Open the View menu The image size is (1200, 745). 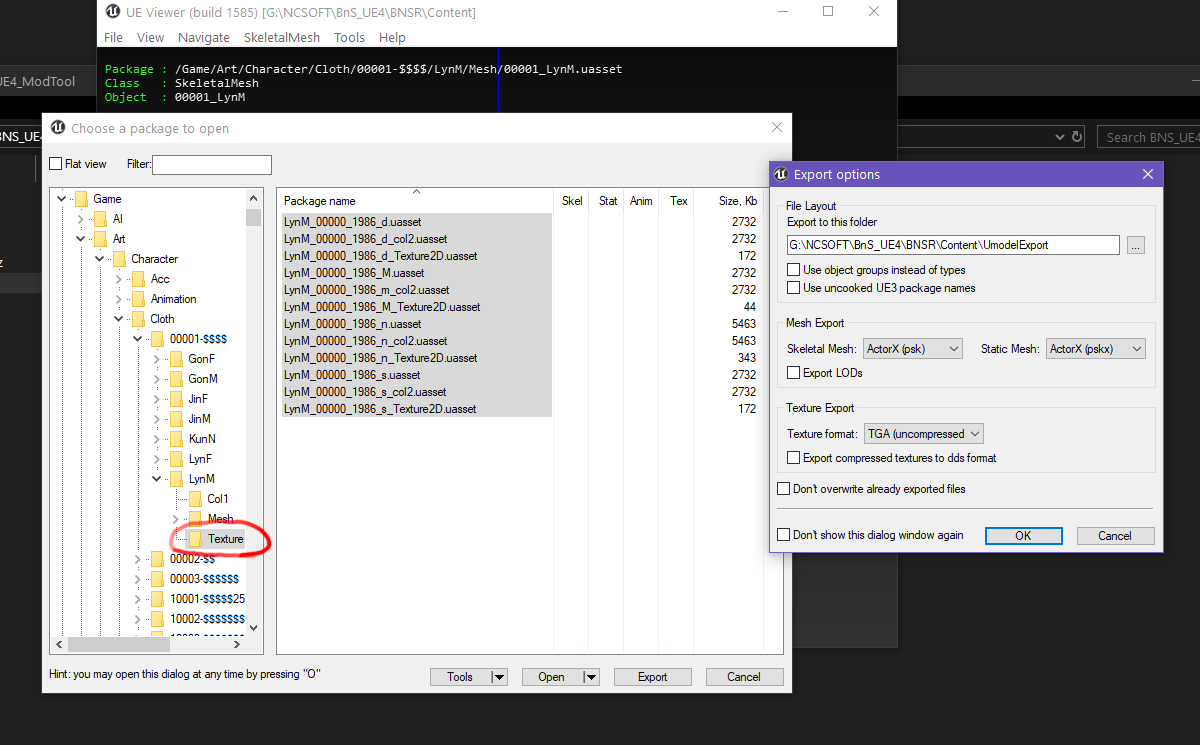pyautogui.click(x=150, y=37)
